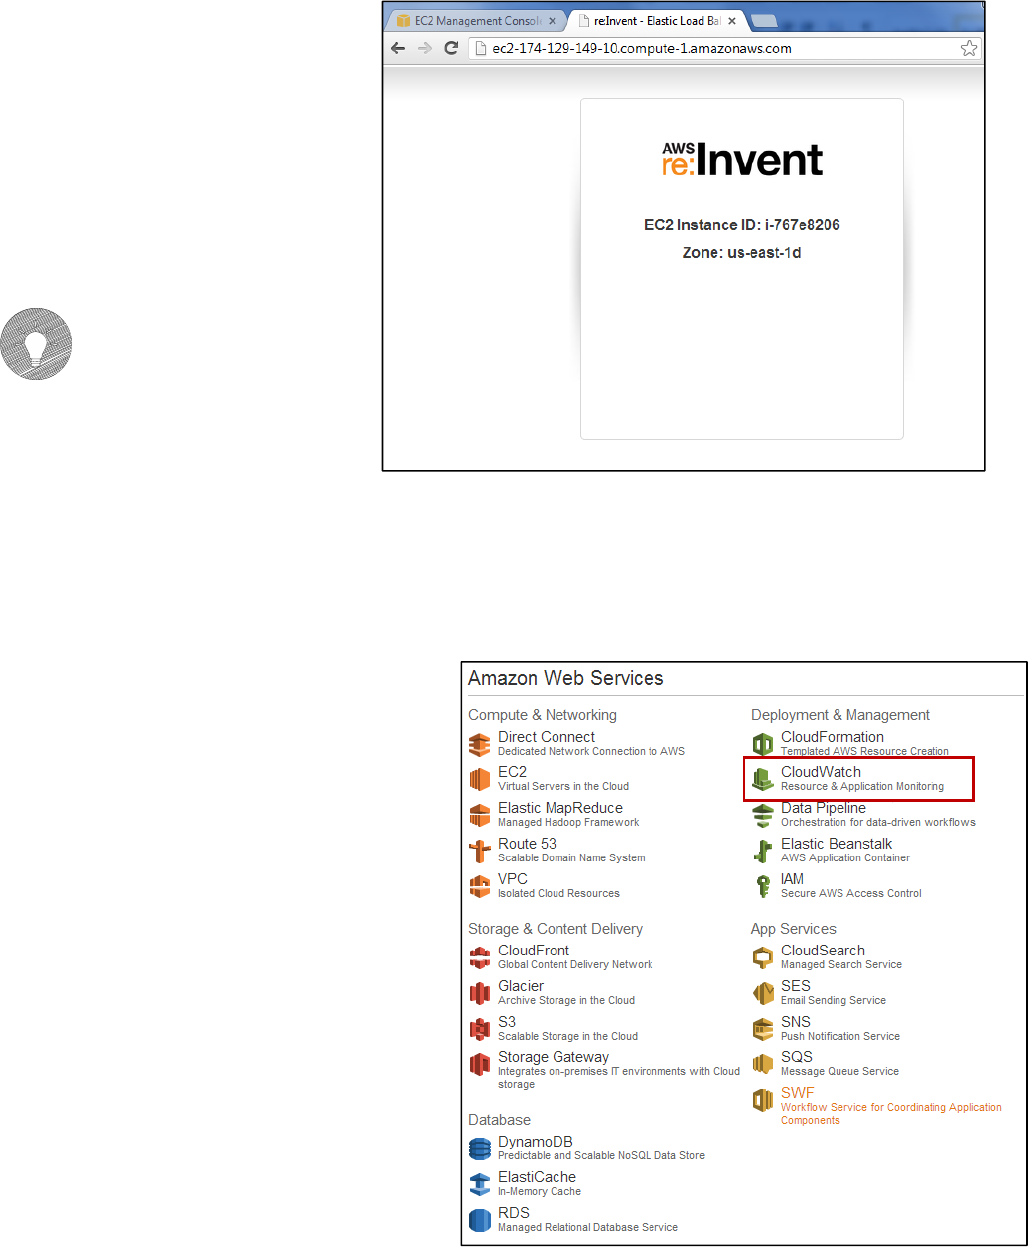Click the CloudFront service icon
Viewport: 1028px width, 1247px height.
[x=480, y=958]
